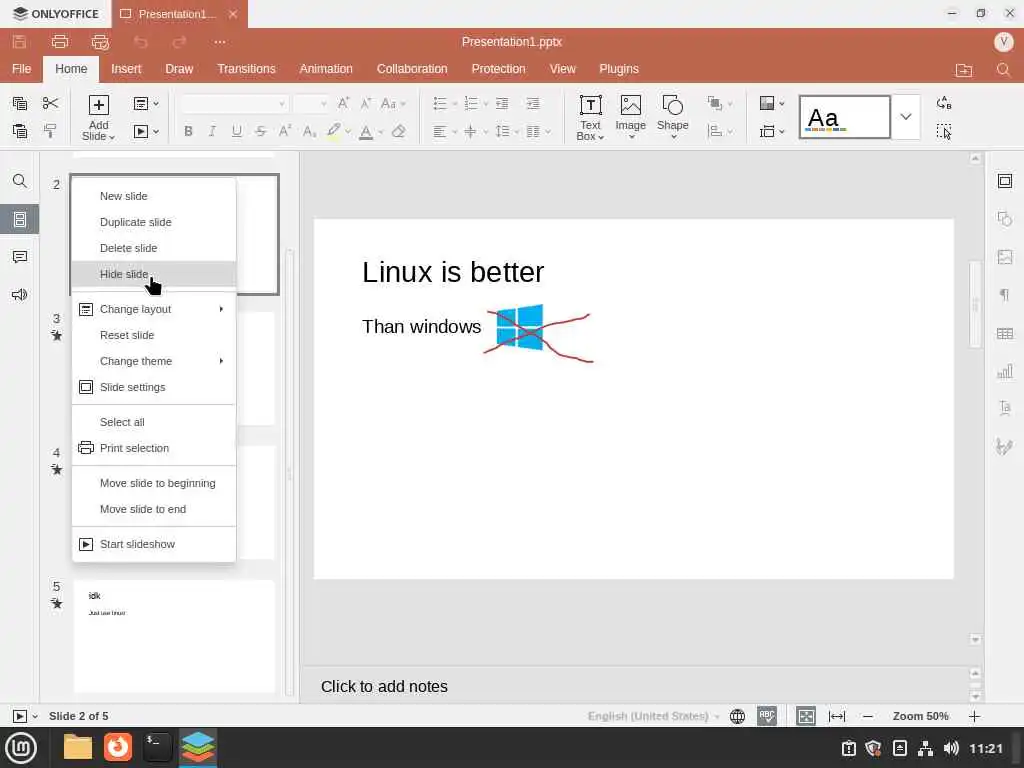Click the Cut scissors icon
The width and height of the screenshot is (1024, 768).
pyautogui.click(x=50, y=103)
